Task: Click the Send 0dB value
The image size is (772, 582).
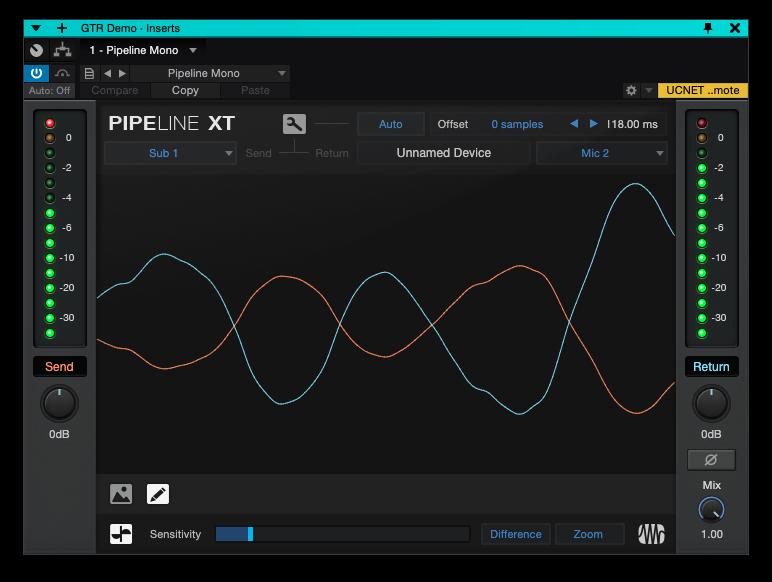Action: (x=59, y=434)
